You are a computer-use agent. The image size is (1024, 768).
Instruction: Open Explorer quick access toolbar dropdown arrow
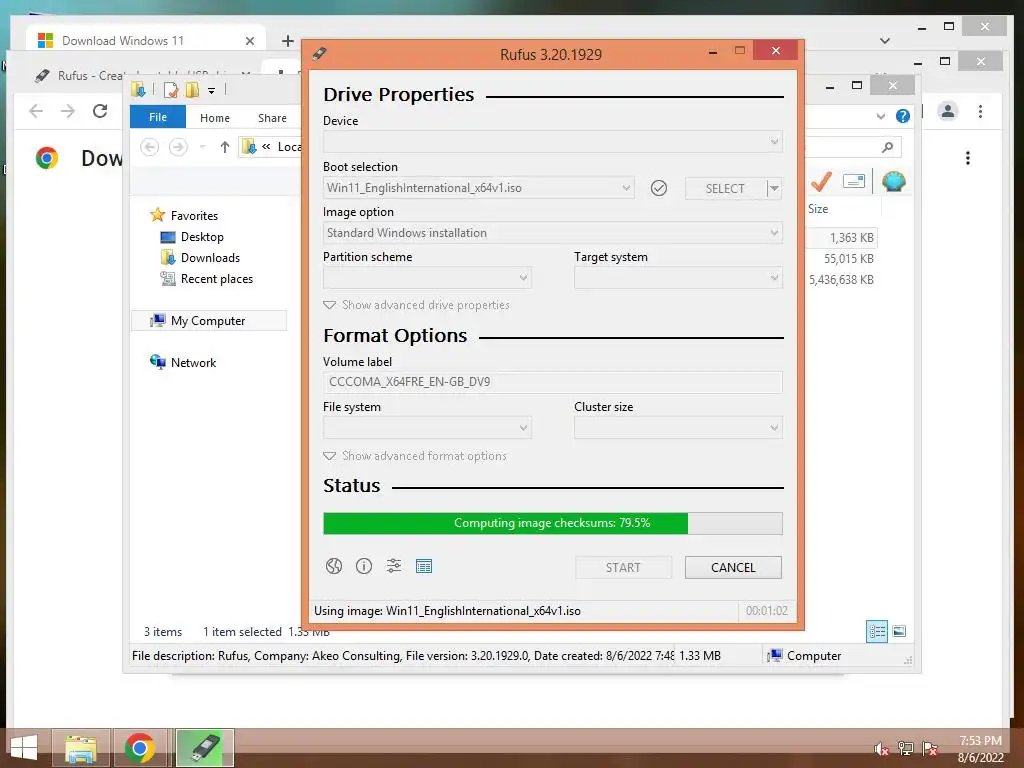point(212,90)
